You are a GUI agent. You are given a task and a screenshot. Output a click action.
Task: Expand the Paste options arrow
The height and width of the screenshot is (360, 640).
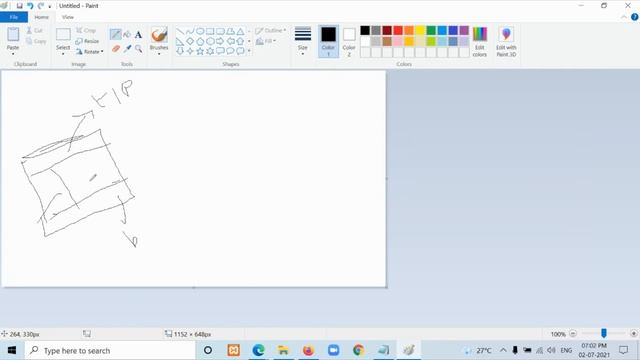pyautogui.click(x=13, y=53)
